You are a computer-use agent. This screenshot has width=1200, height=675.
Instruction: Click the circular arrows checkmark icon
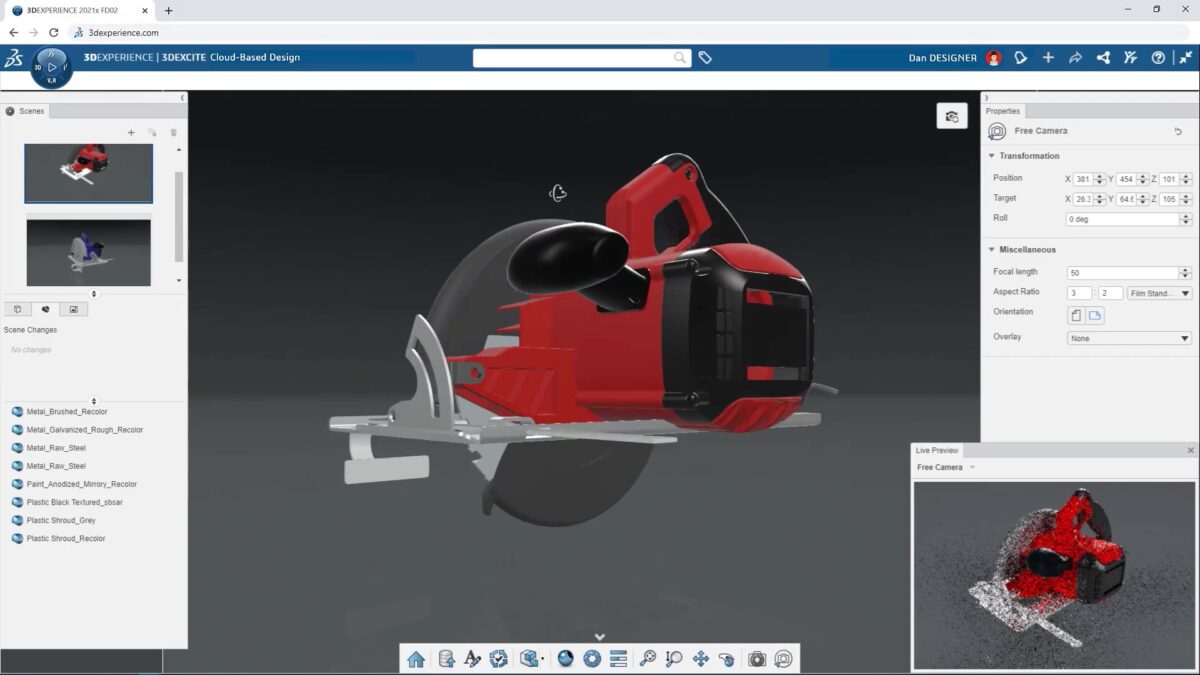[x=499, y=659]
